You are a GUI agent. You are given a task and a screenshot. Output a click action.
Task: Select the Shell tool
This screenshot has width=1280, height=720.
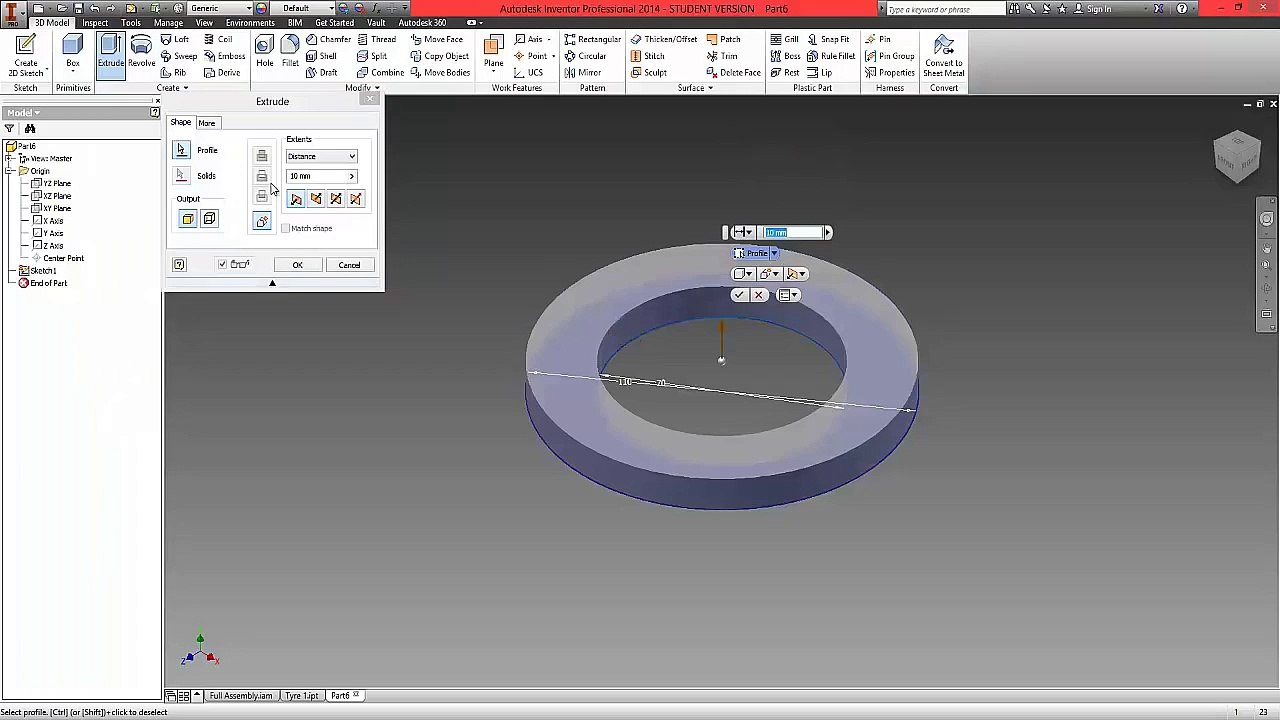321,56
